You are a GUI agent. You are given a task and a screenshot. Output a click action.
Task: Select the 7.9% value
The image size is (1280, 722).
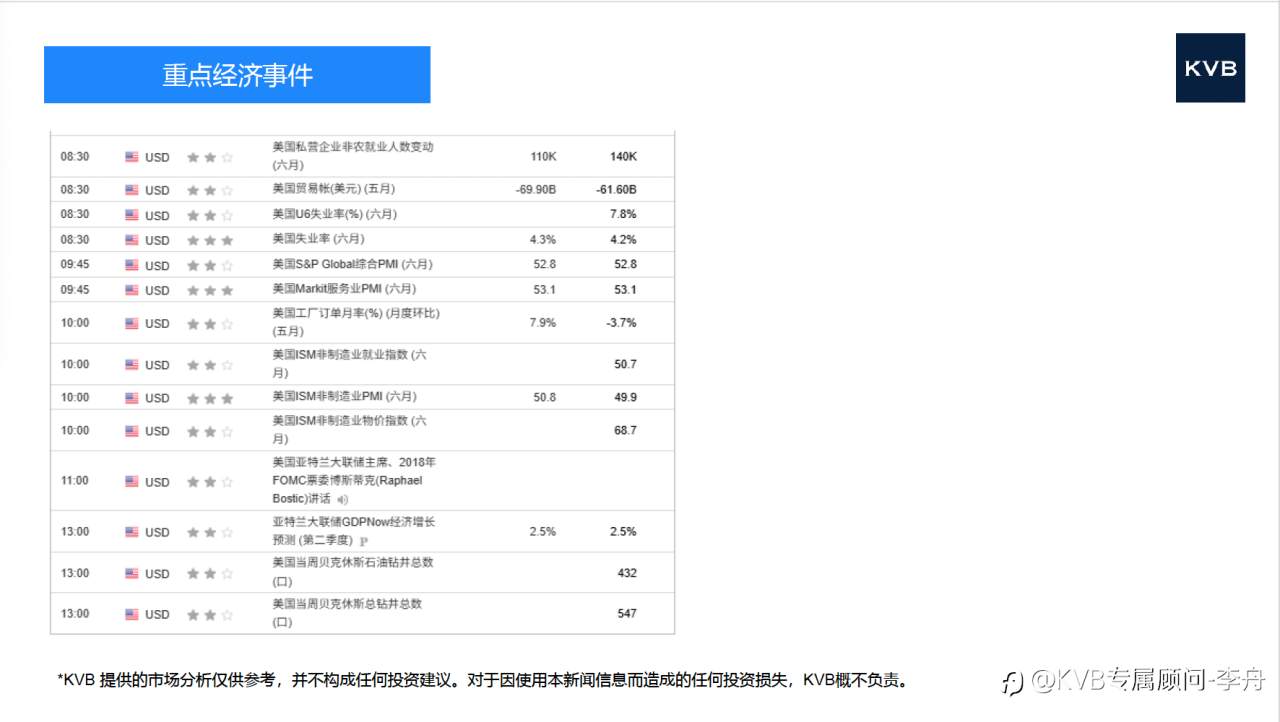tap(543, 323)
